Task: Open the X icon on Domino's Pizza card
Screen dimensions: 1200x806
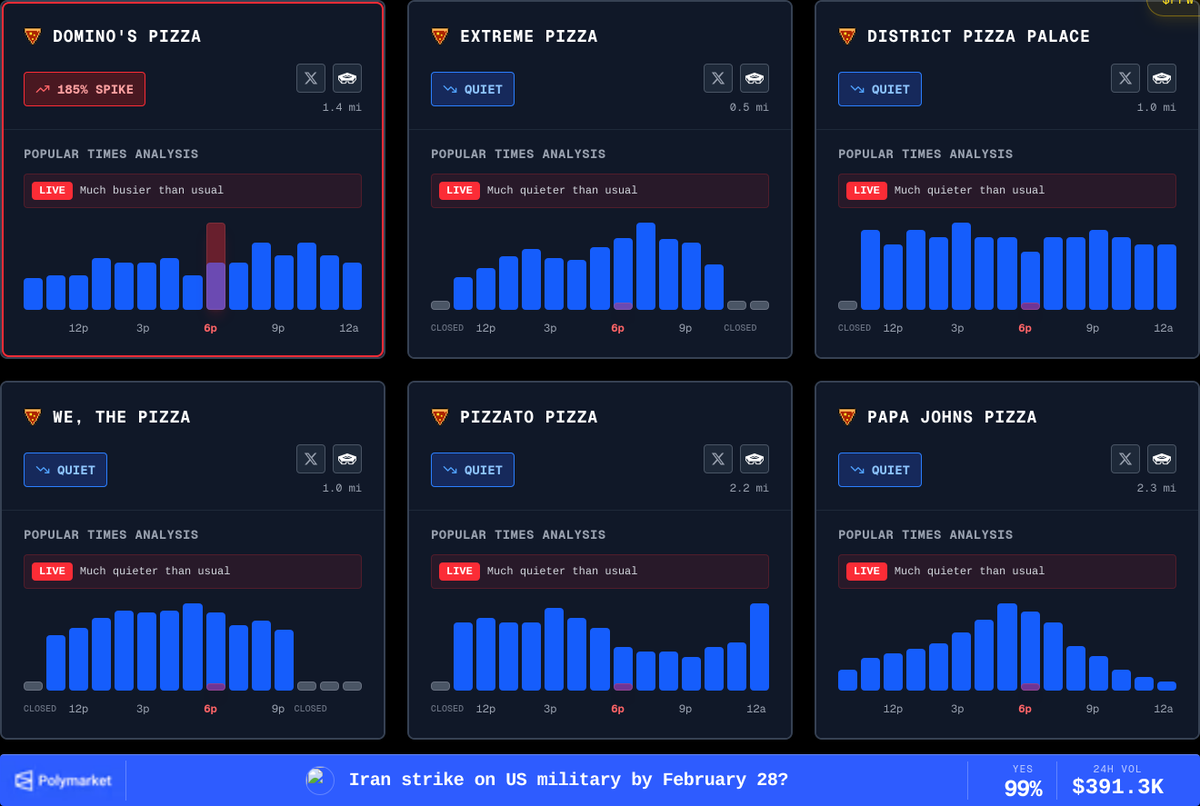Action: tap(310, 78)
